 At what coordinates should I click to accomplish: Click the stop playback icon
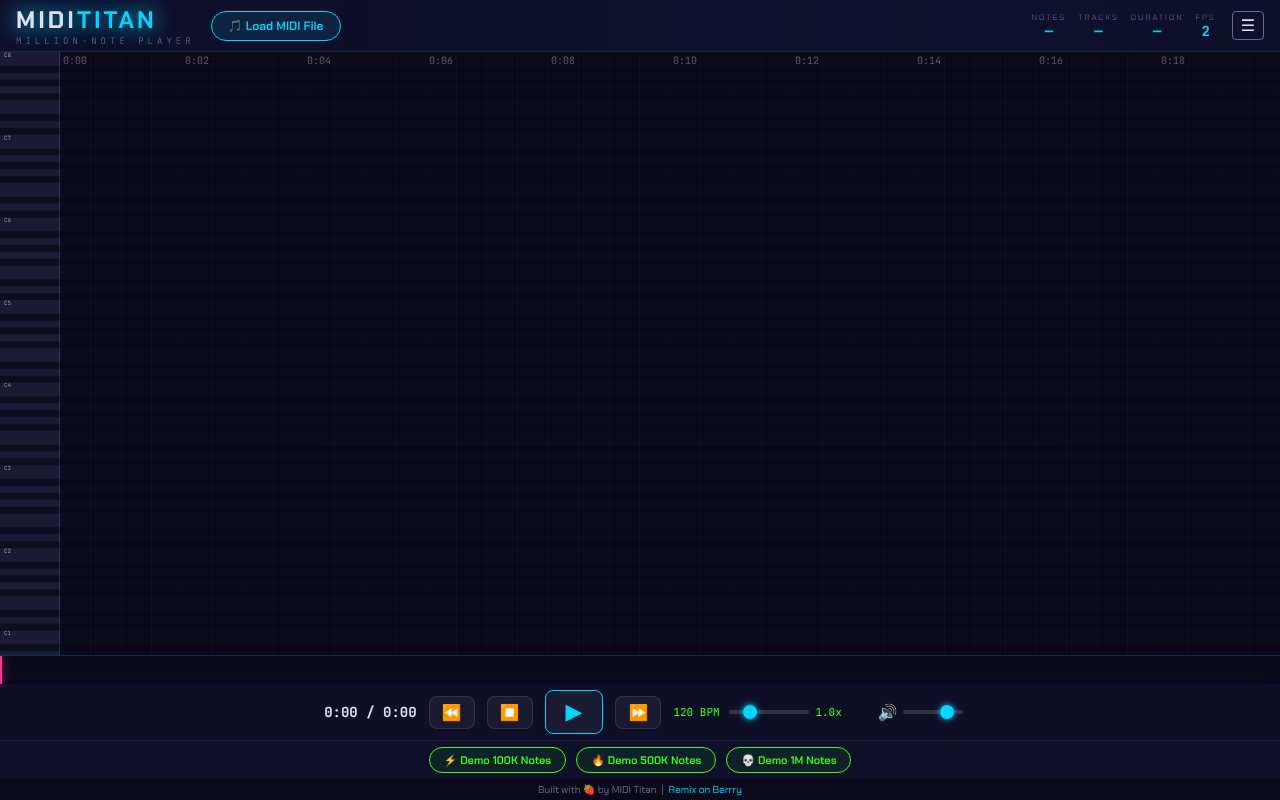tap(509, 712)
